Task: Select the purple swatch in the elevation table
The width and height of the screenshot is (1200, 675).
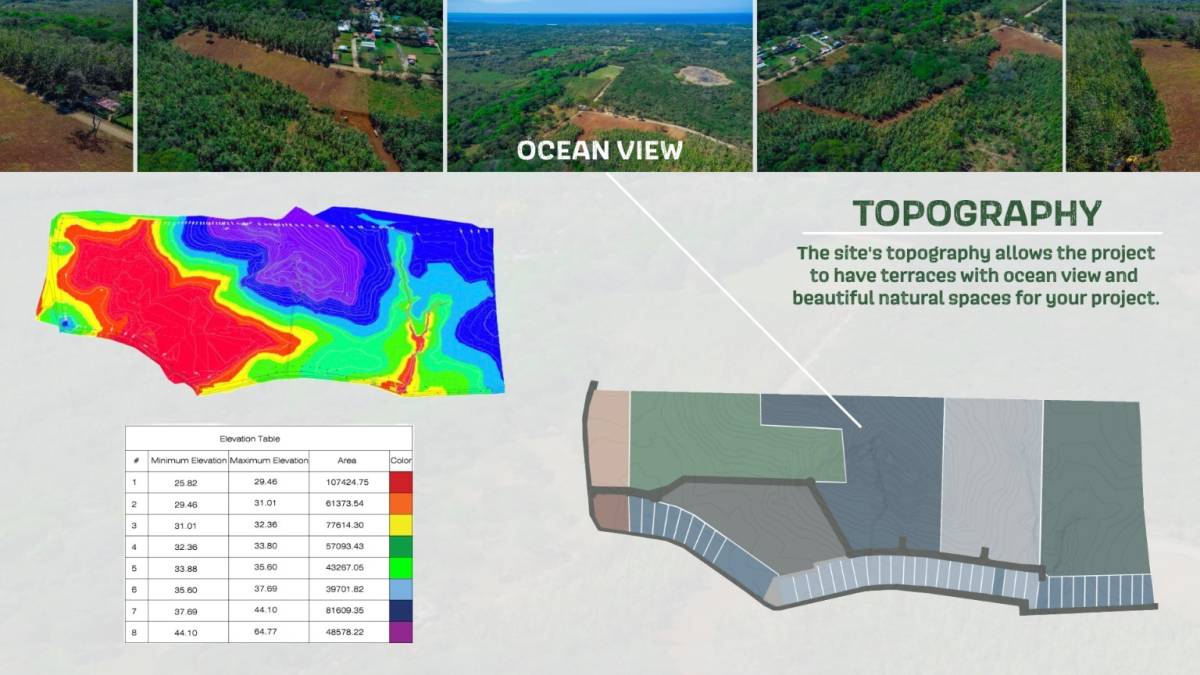Action: (x=401, y=632)
